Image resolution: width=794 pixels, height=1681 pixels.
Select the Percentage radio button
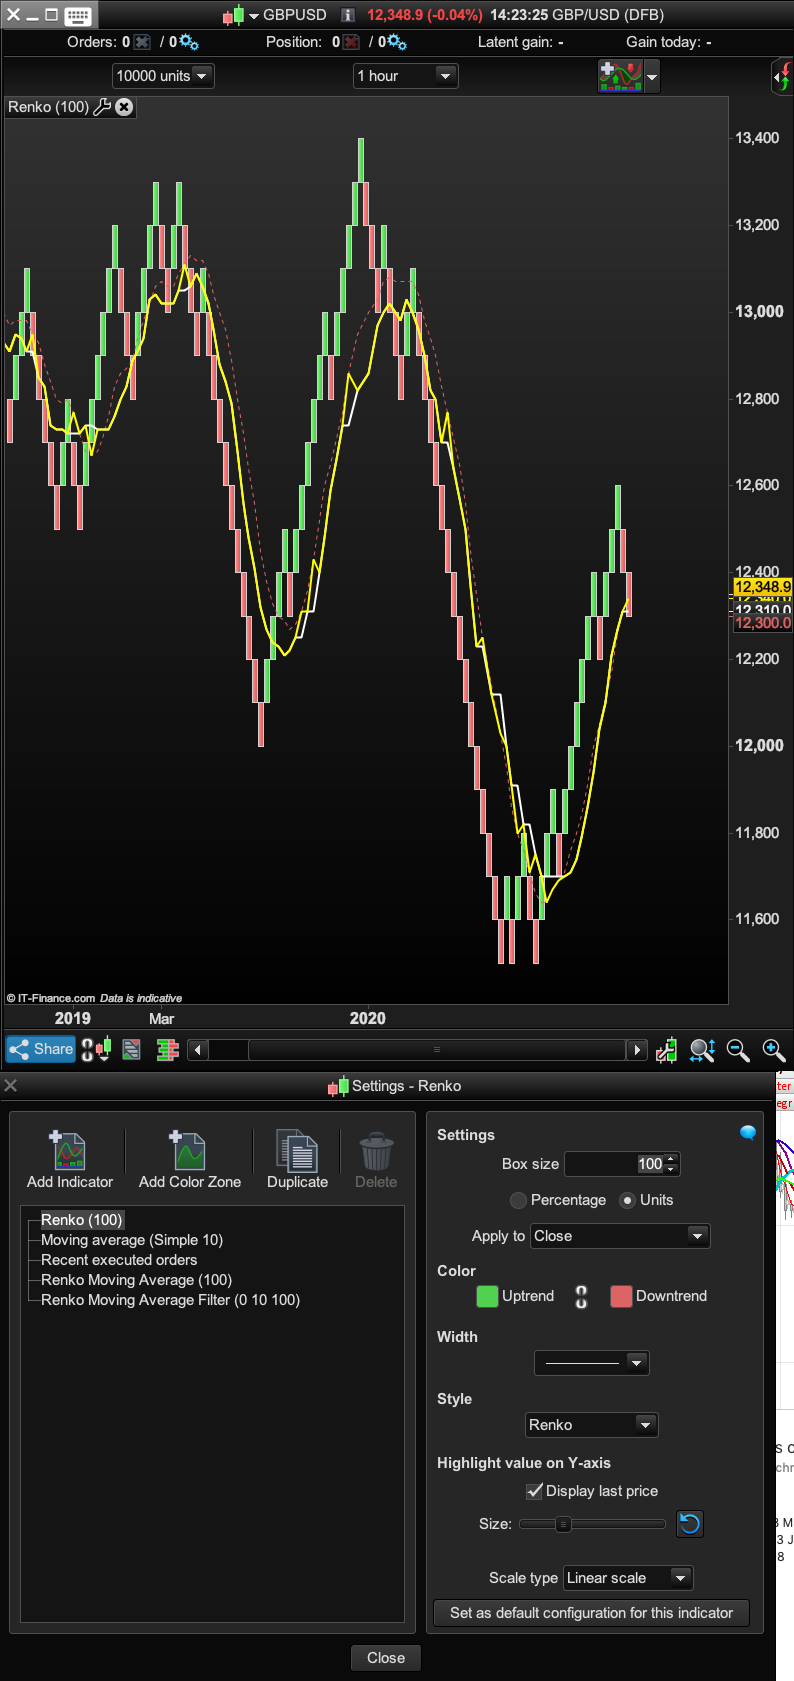coord(518,1200)
